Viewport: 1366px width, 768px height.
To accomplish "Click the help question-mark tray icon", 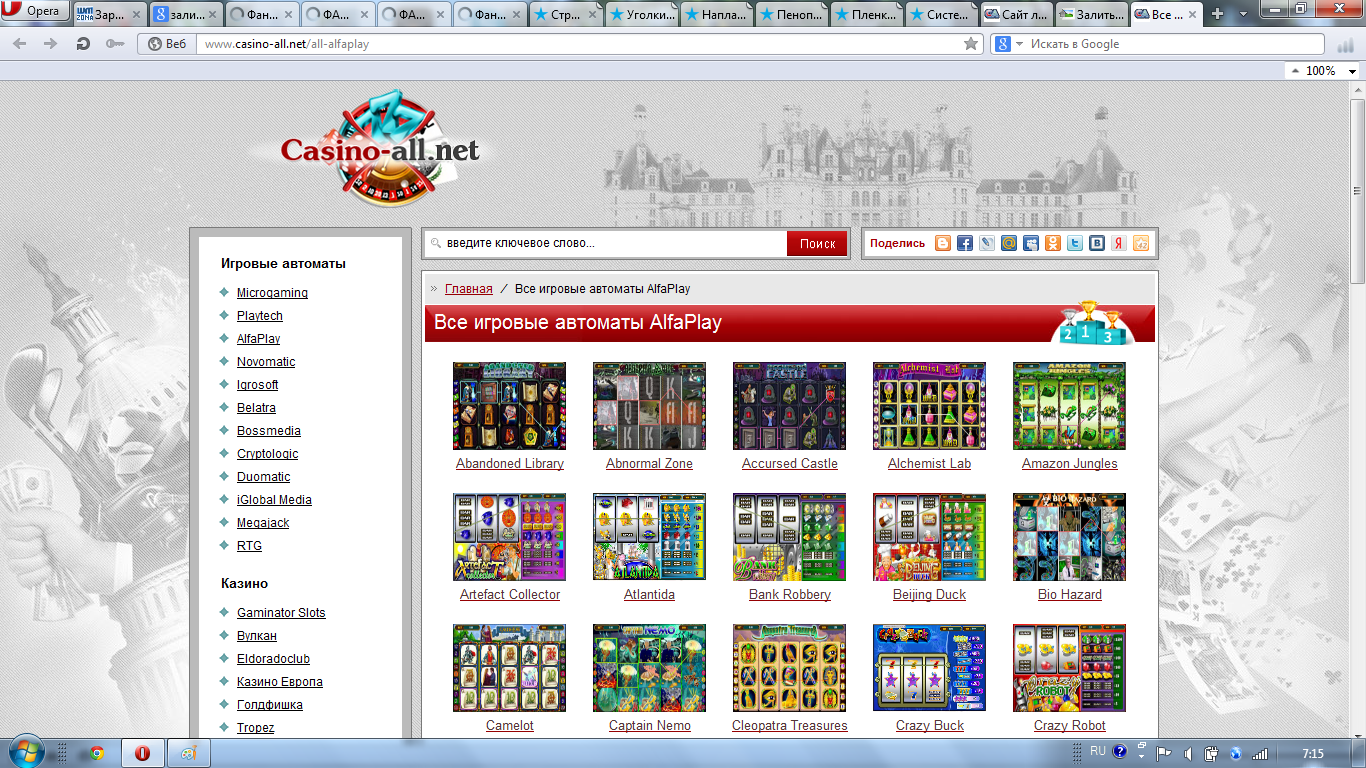I will [1120, 750].
